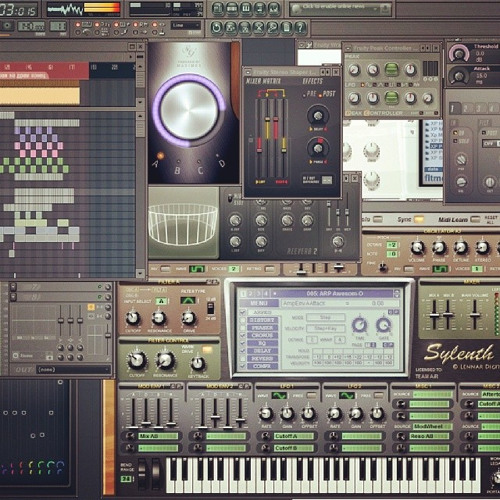500x500 pixels.
Task: Toggle the Compr effect checkbox in Sylenth
Action: [x=243, y=366]
